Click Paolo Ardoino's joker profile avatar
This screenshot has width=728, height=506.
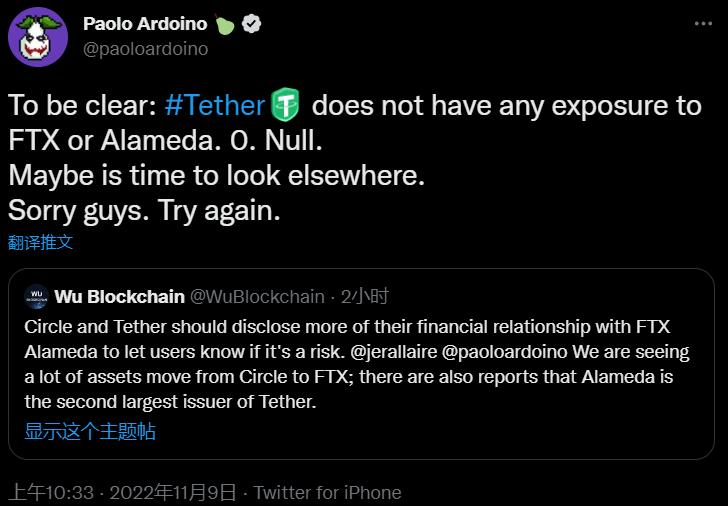38,36
